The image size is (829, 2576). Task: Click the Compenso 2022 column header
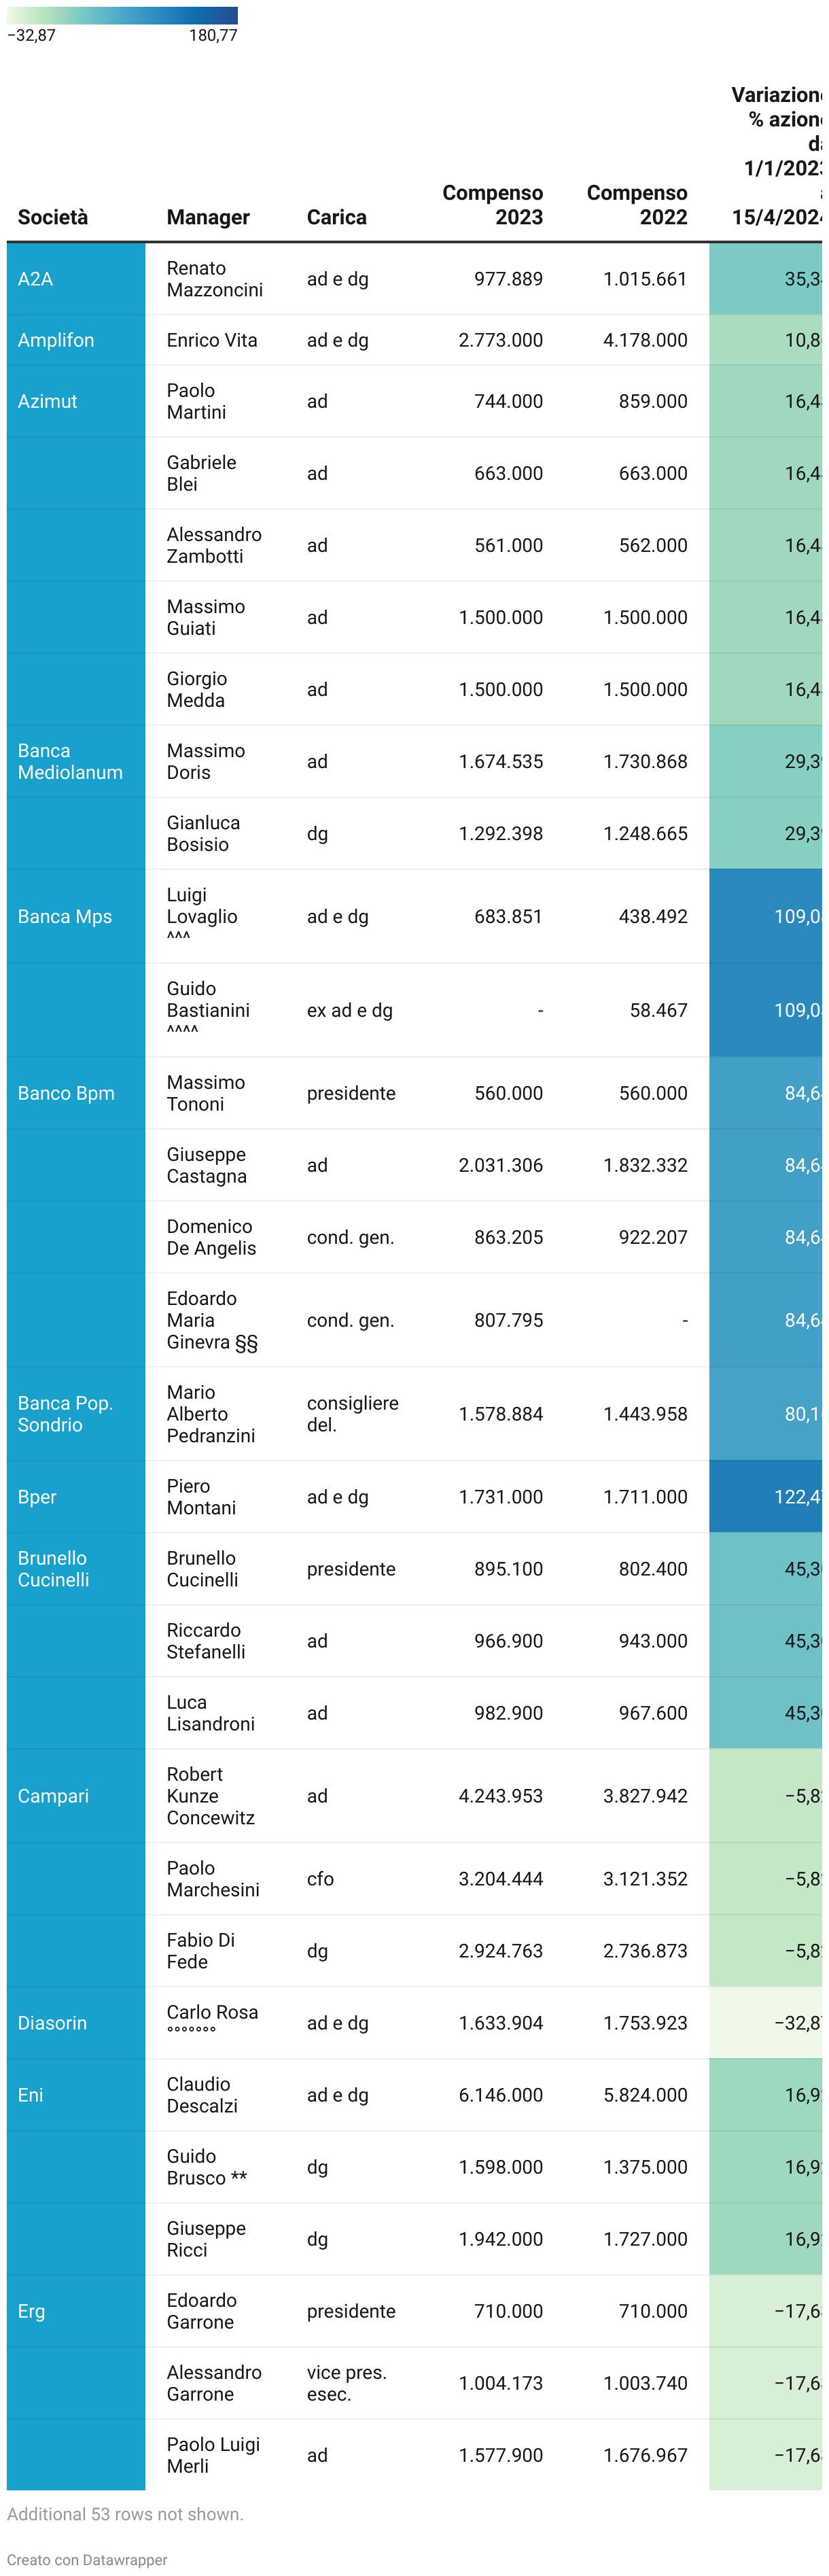click(x=636, y=205)
